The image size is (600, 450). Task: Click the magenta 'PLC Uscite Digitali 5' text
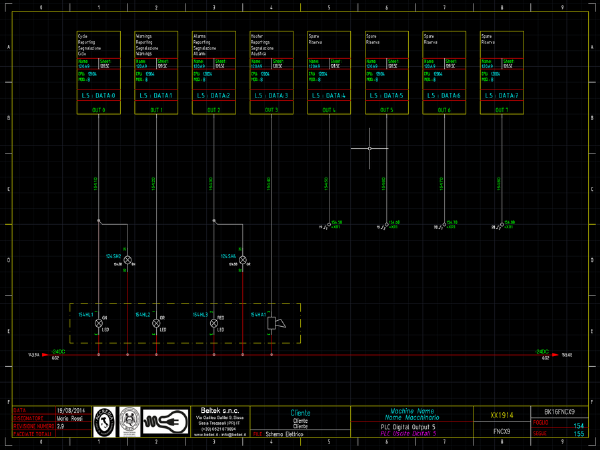tap(408, 433)
